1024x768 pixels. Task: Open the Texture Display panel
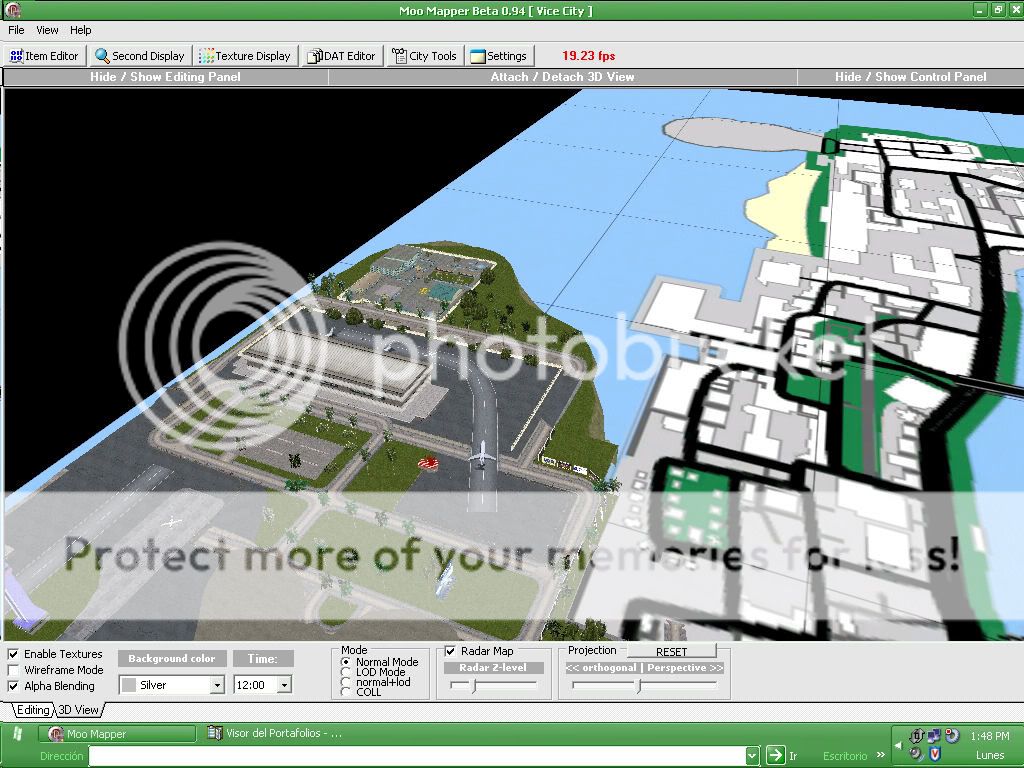coord(245,56)
